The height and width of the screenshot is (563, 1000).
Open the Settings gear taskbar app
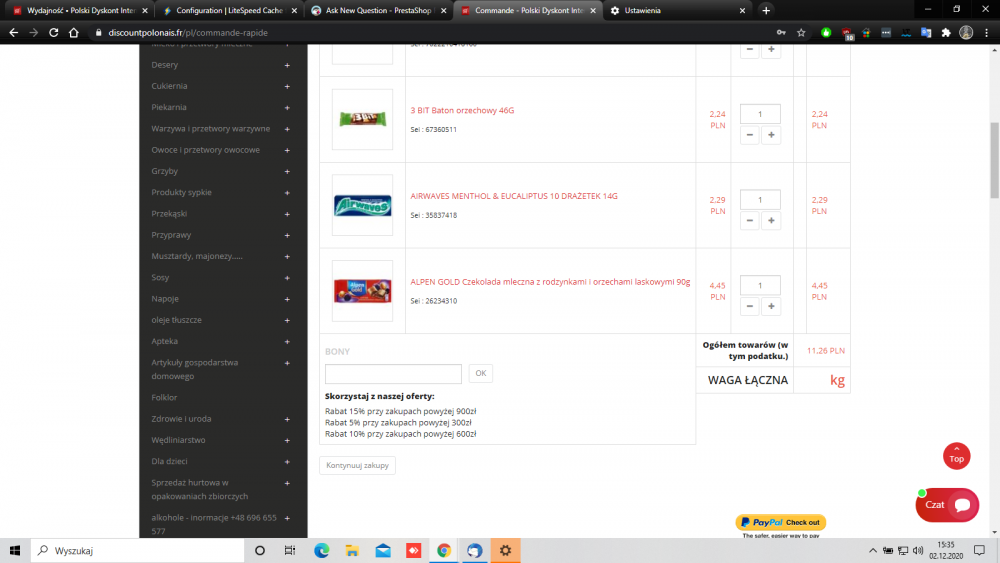point(505,550)
